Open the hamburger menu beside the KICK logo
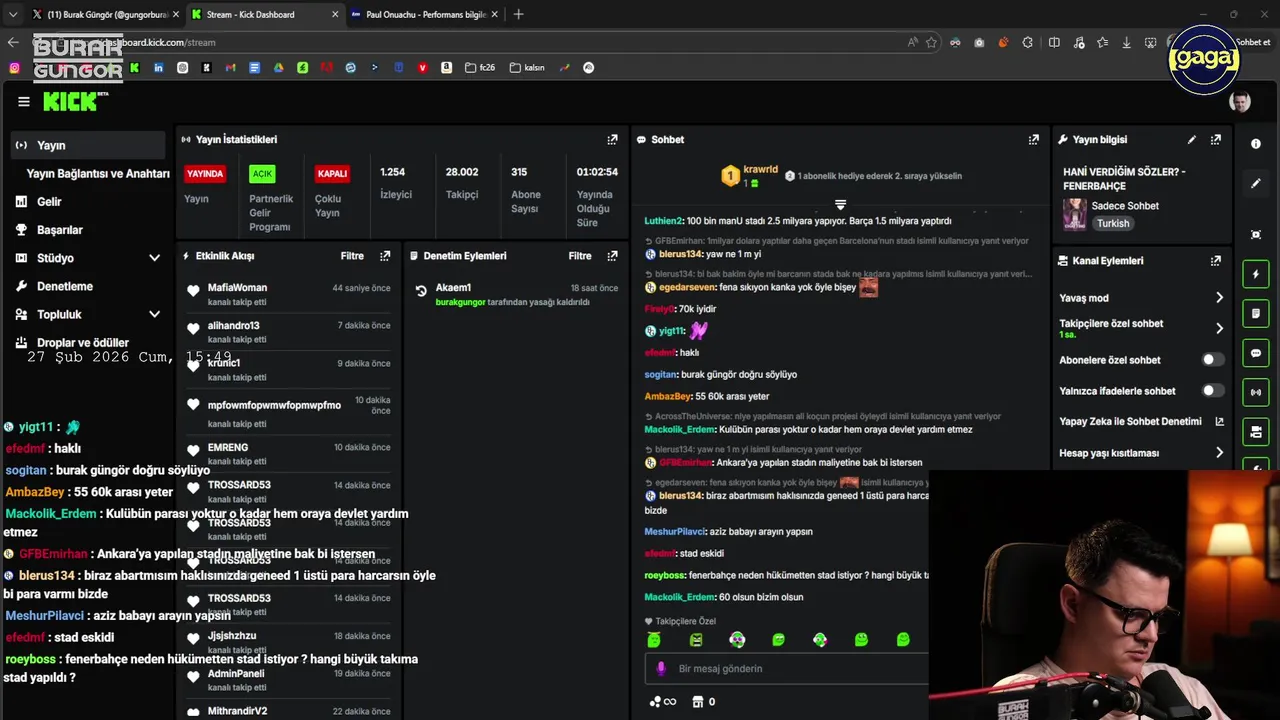Image resolution: width=1280 pixels, height=720 pixels. click(x=24, y=101)
